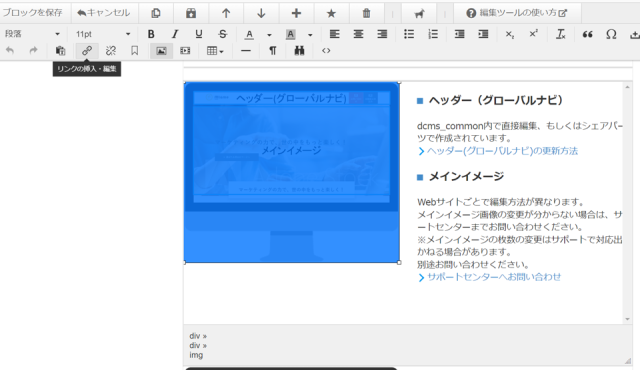Open the 段落 paragraph format dropdown
Screen dimensions: 640x370
point(33,34)
